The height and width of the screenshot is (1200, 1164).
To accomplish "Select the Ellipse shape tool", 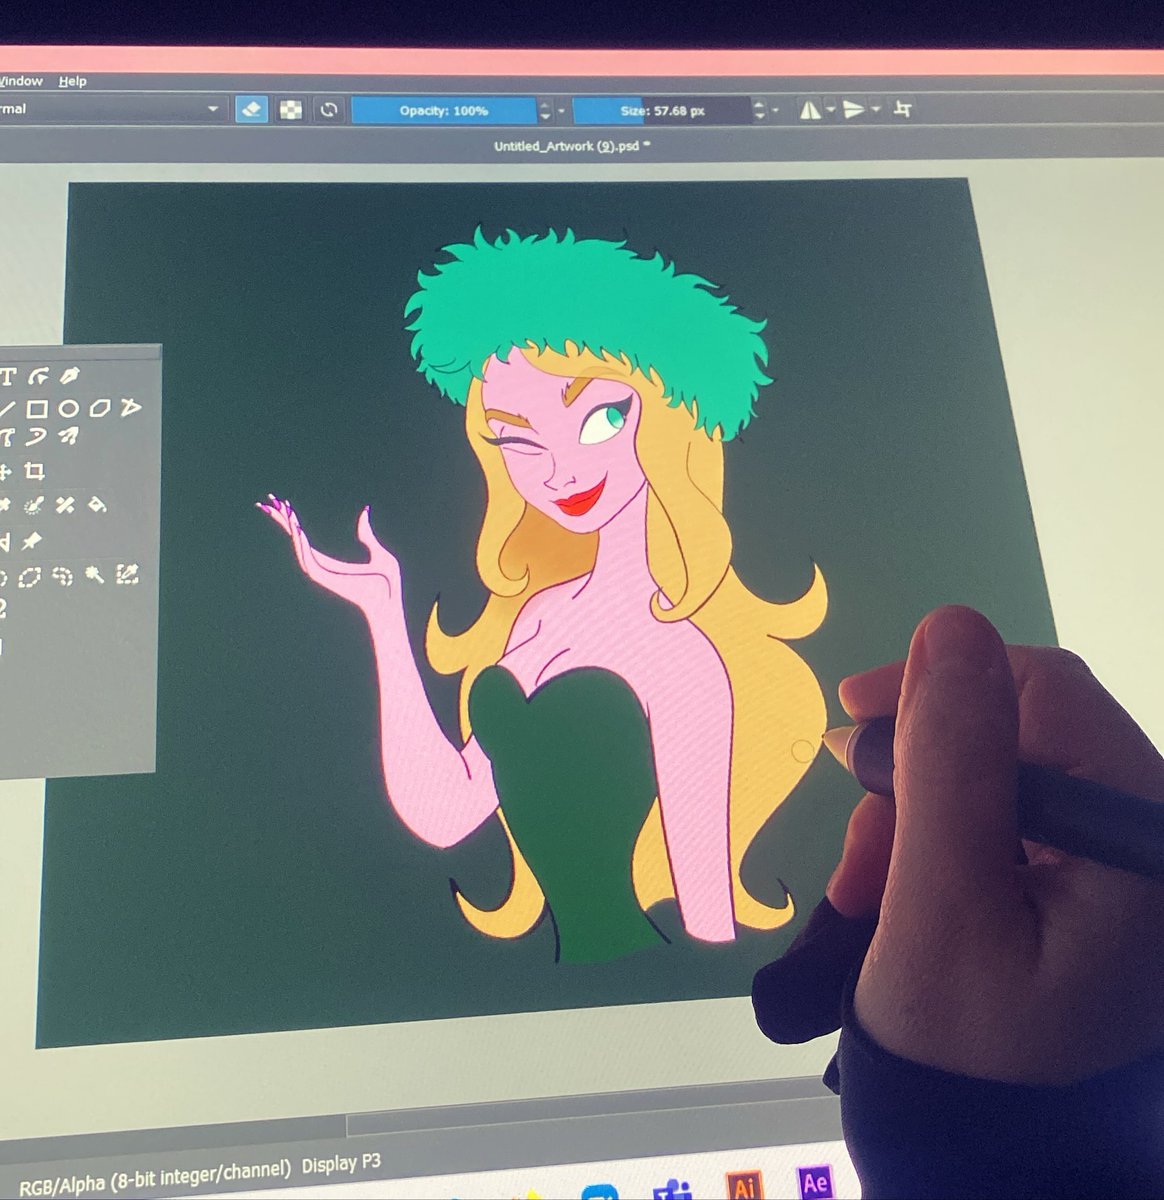I will click(x=68, y=408).
